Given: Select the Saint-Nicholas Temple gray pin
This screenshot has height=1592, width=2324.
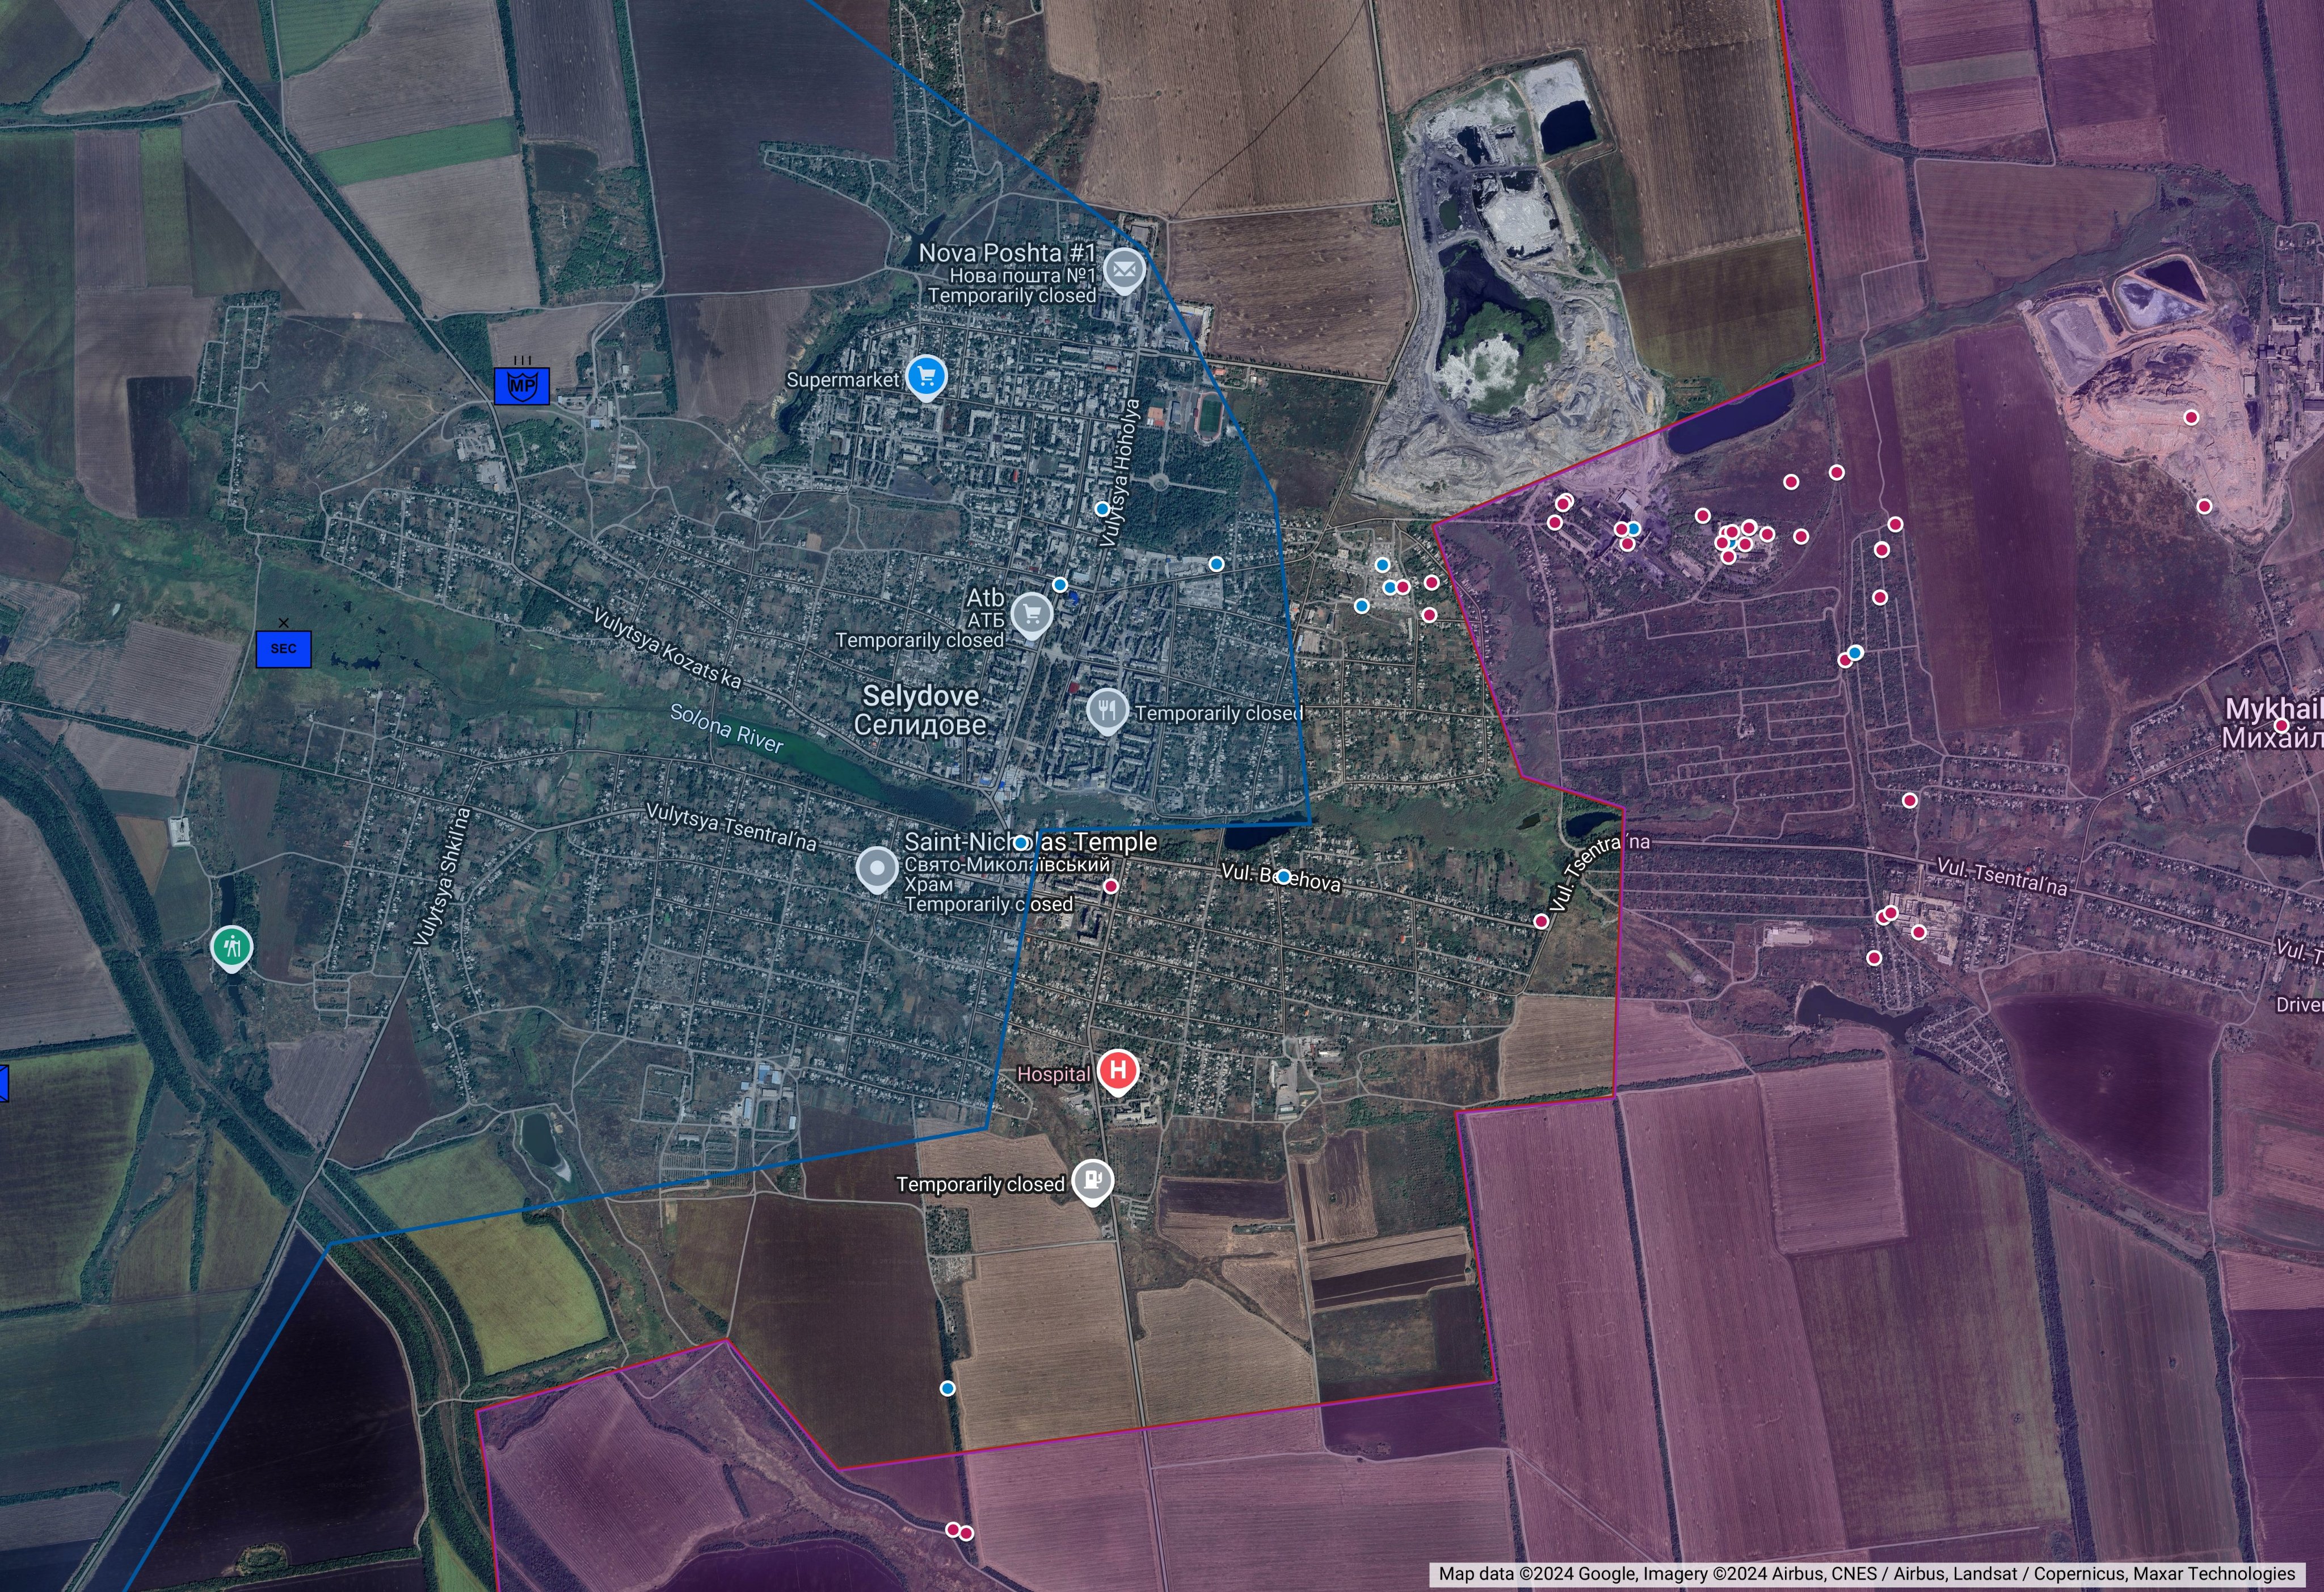Looking at the screenshot, I should pos(877,867).
